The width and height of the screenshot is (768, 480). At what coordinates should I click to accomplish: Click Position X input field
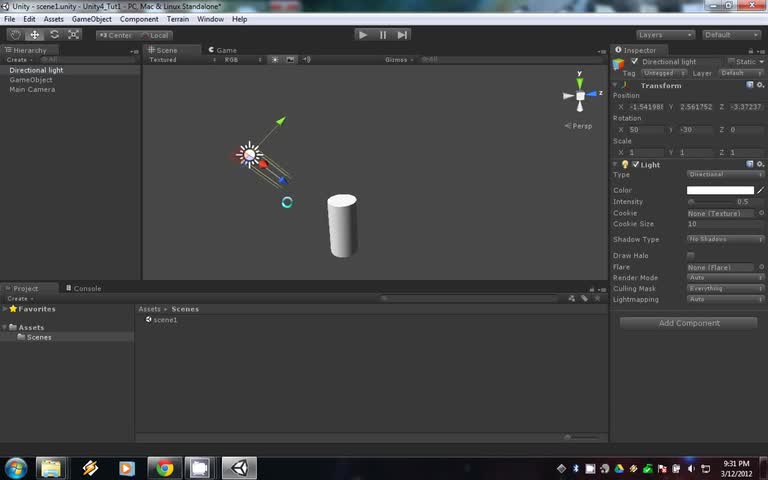point(646,107)
